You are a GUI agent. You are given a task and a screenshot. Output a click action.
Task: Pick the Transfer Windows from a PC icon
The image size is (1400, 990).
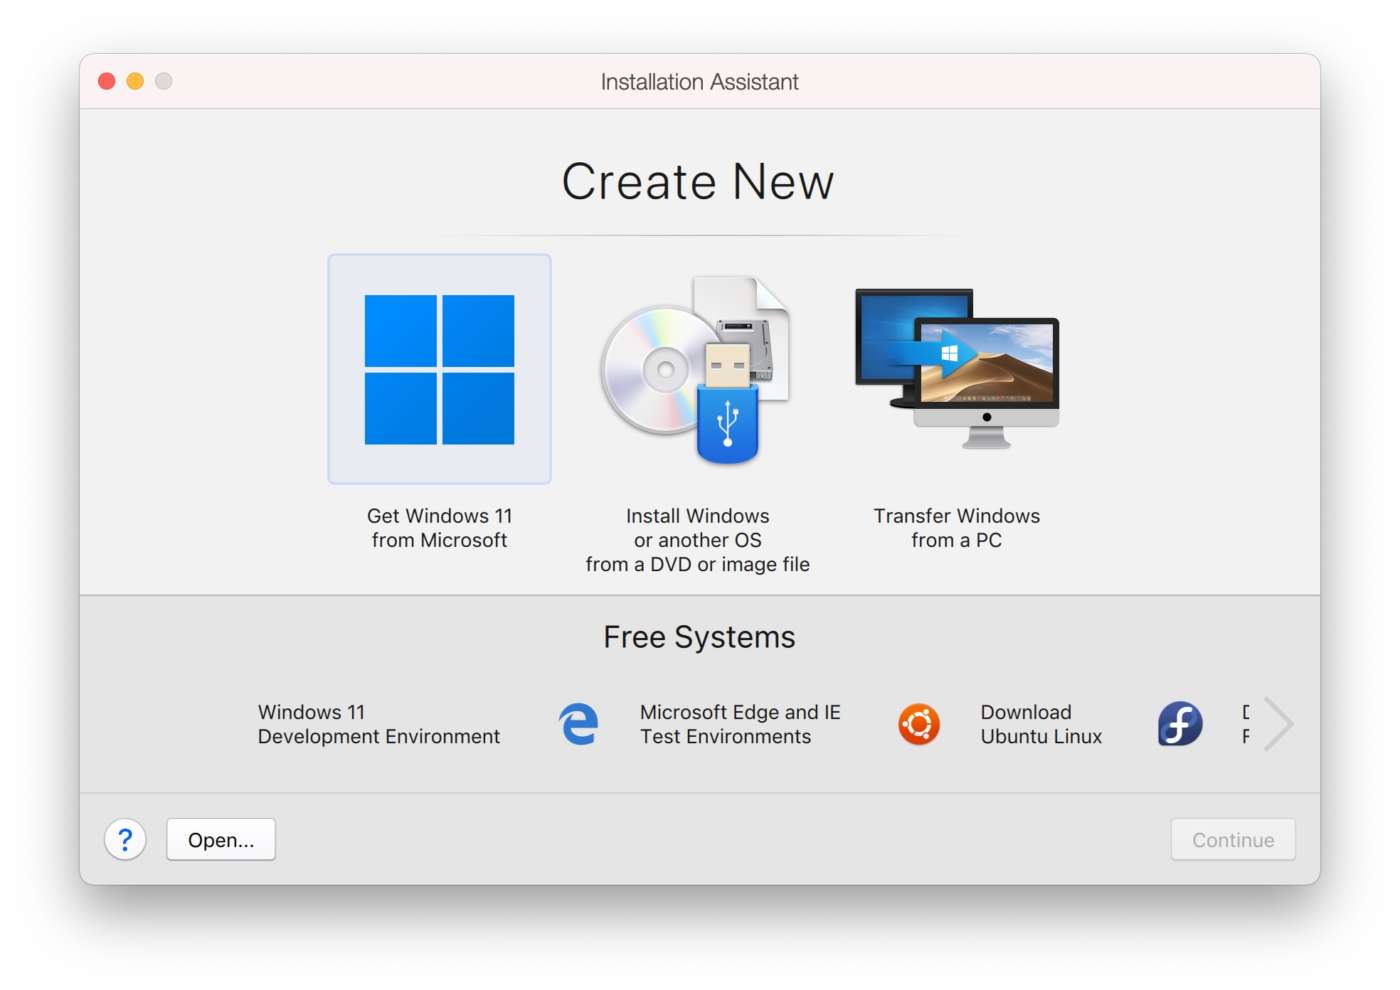tap(957, 369)
